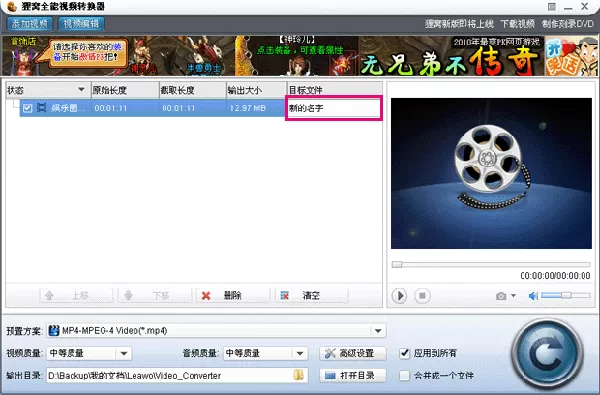Viewport: 600px width, 395px height.
Task: Uncheck the video file row checkbox
Action: tap(27, 108)
